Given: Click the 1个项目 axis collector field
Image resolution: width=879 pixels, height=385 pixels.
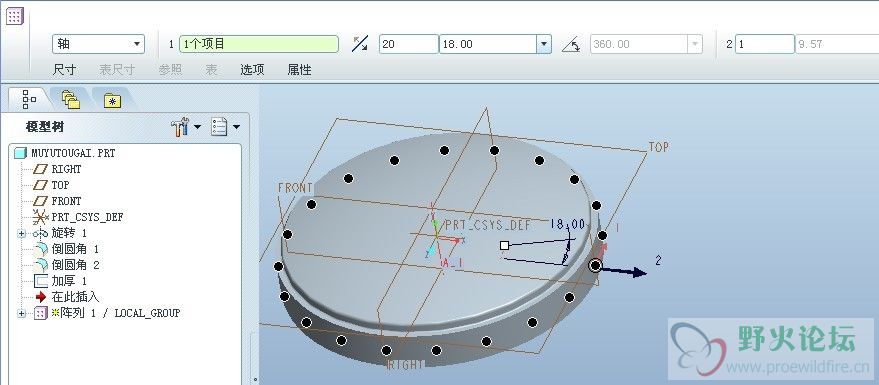Looking at the screenshot, I should tap(258, 44).
